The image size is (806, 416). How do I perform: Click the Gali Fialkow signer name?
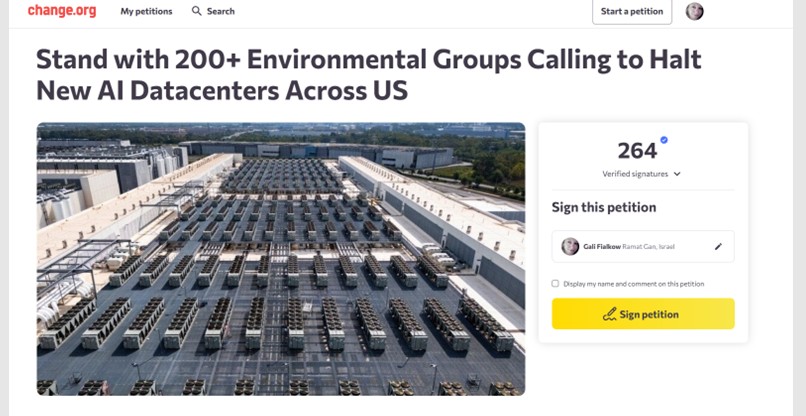click(603, 246)
